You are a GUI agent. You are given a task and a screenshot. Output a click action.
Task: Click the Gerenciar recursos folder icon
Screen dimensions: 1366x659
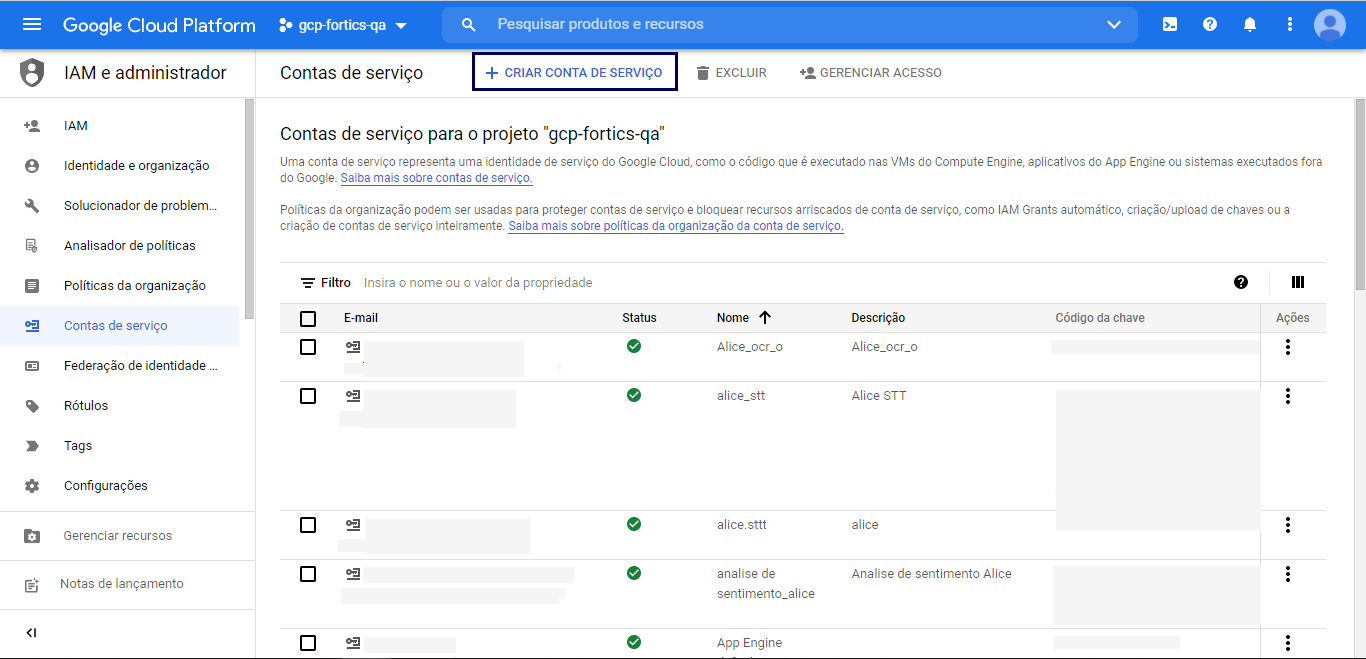click(x=32, y=536)
